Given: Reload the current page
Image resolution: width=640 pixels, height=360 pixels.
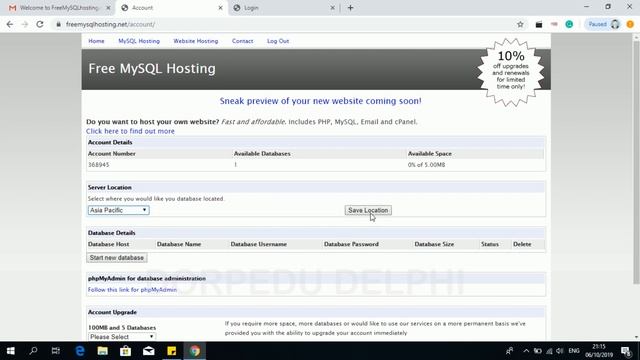Looking at the screenshot, I should [40, 24].
